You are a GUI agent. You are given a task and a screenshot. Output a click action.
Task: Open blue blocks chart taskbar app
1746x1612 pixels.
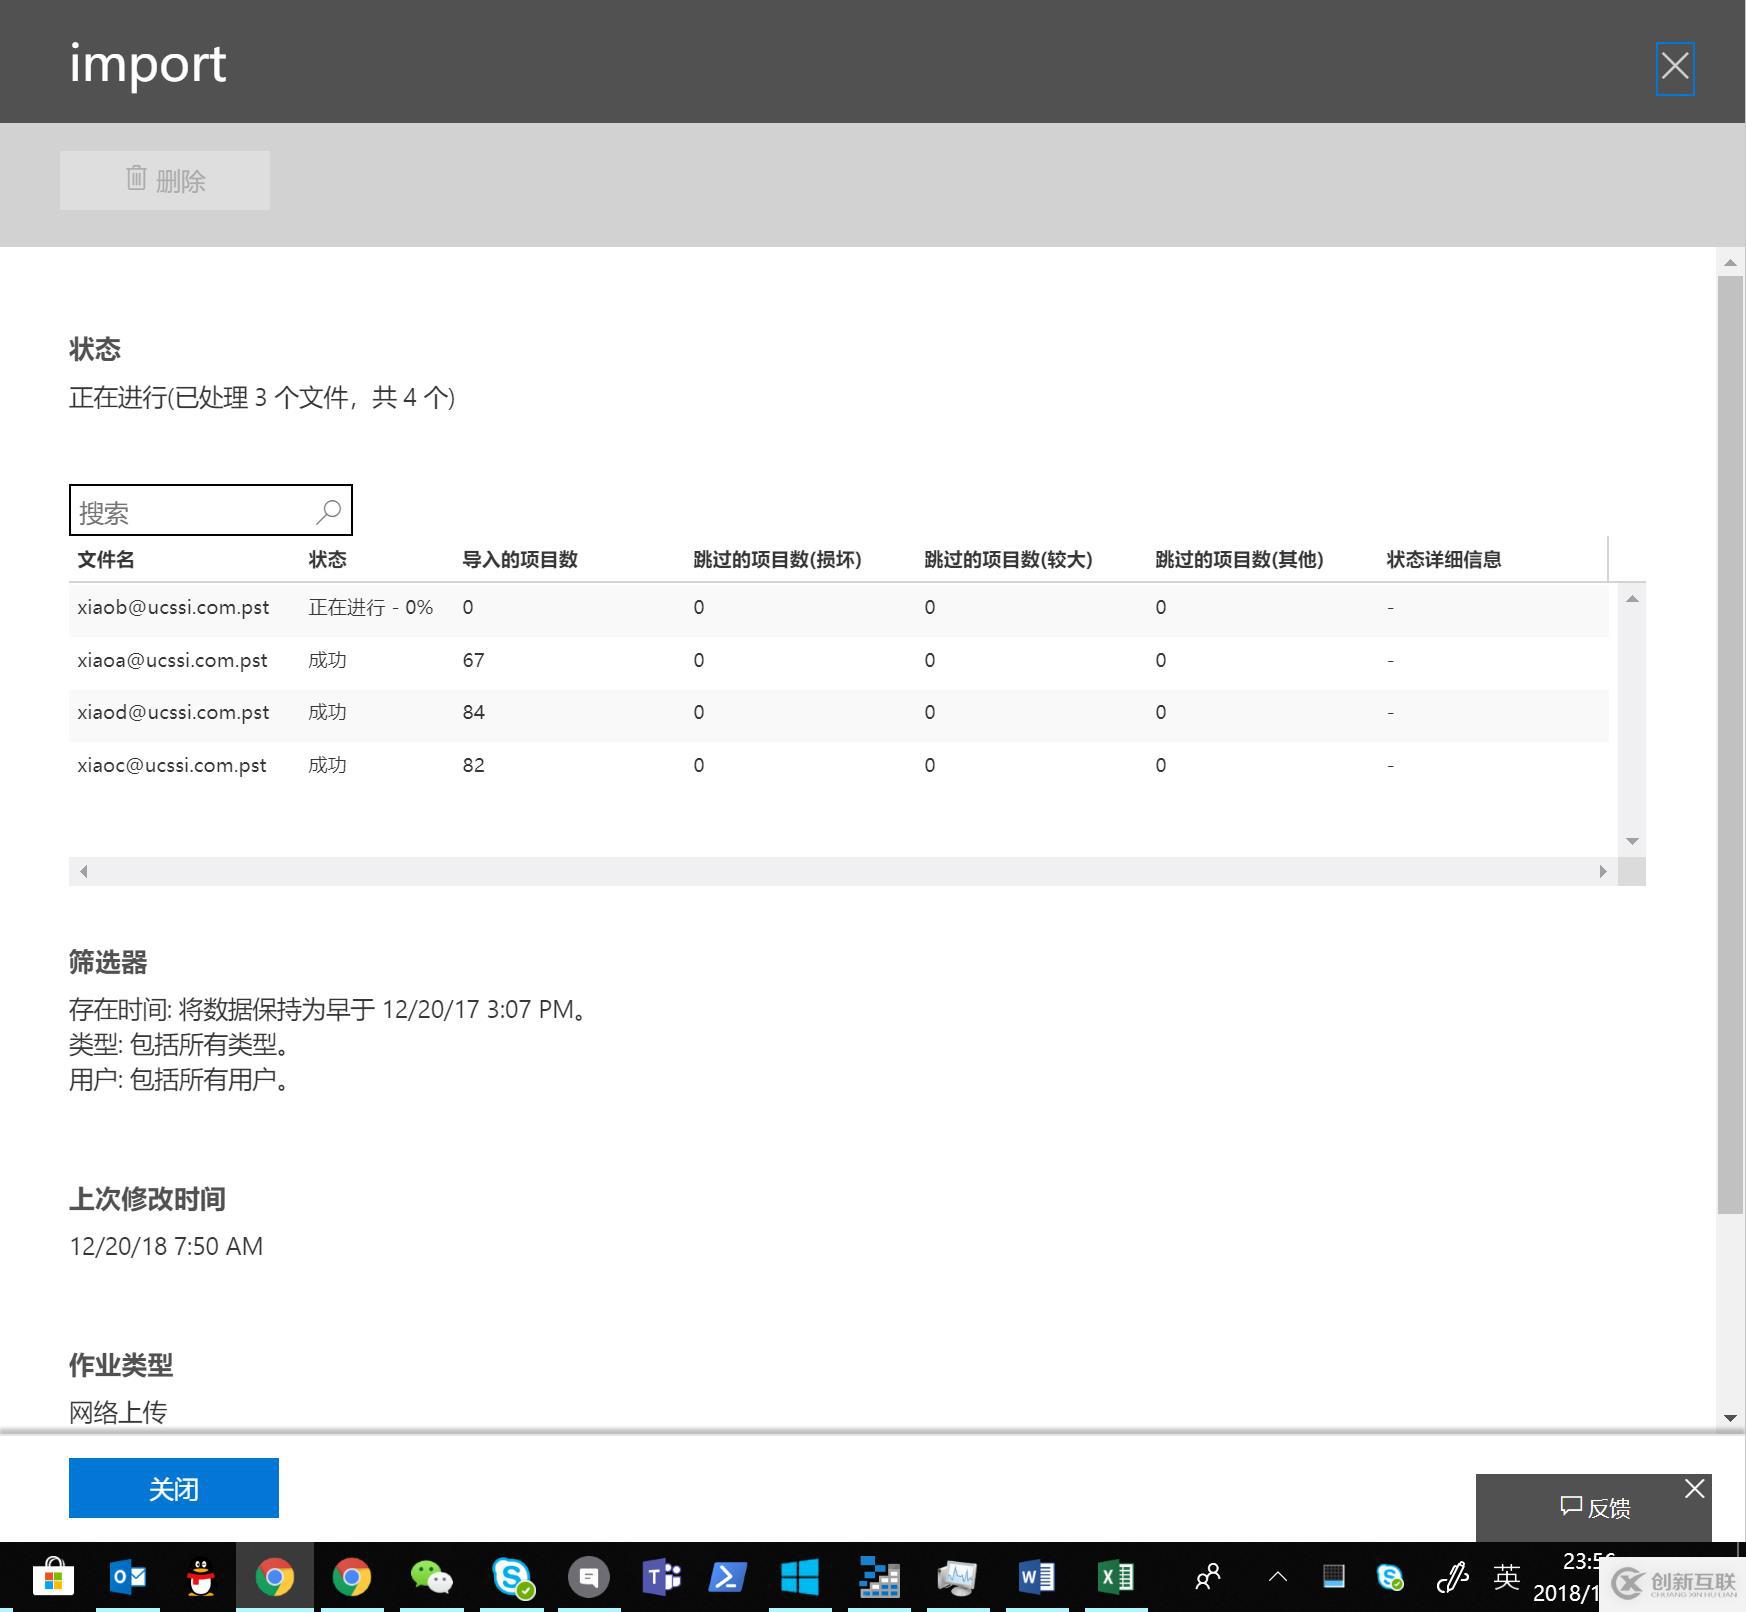[879, 1578]
